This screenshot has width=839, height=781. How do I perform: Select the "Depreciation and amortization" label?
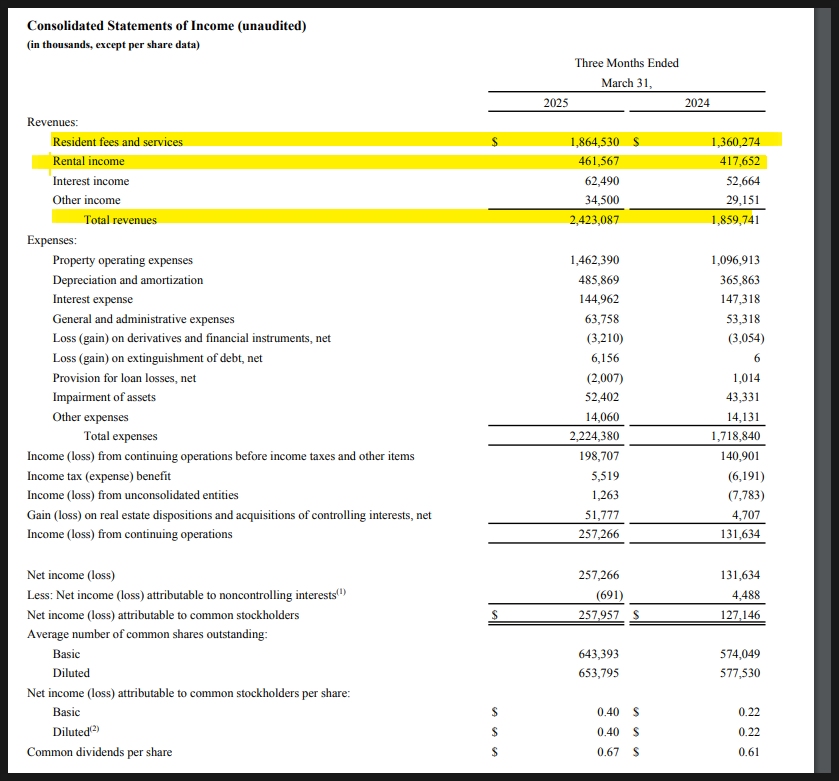coord(128,280)
